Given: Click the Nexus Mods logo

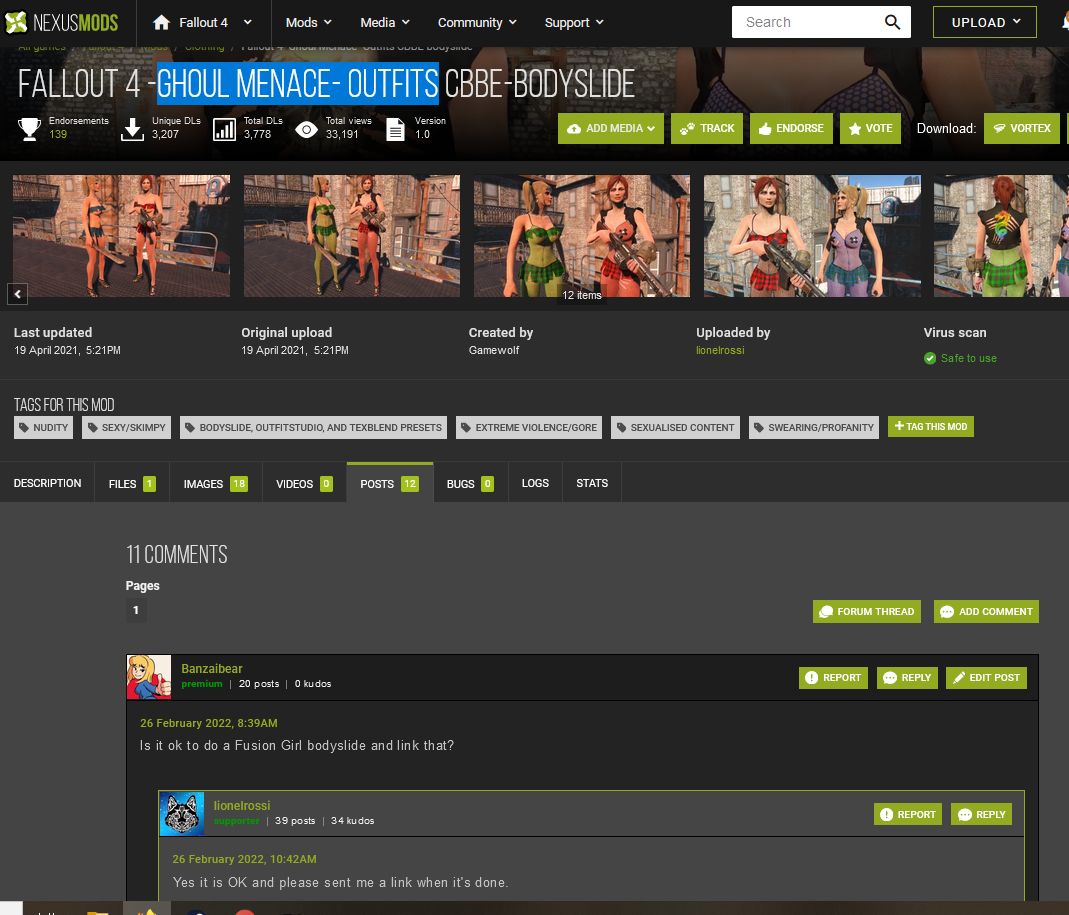Looking at the screenshot, I should 61,22.
